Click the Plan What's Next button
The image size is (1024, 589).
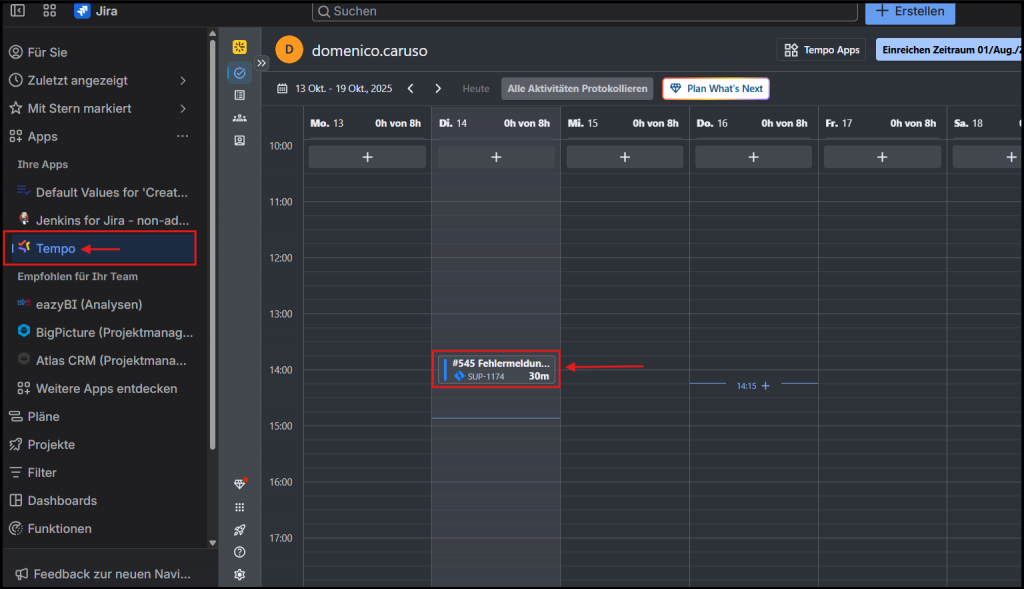[x=716, y=89]
